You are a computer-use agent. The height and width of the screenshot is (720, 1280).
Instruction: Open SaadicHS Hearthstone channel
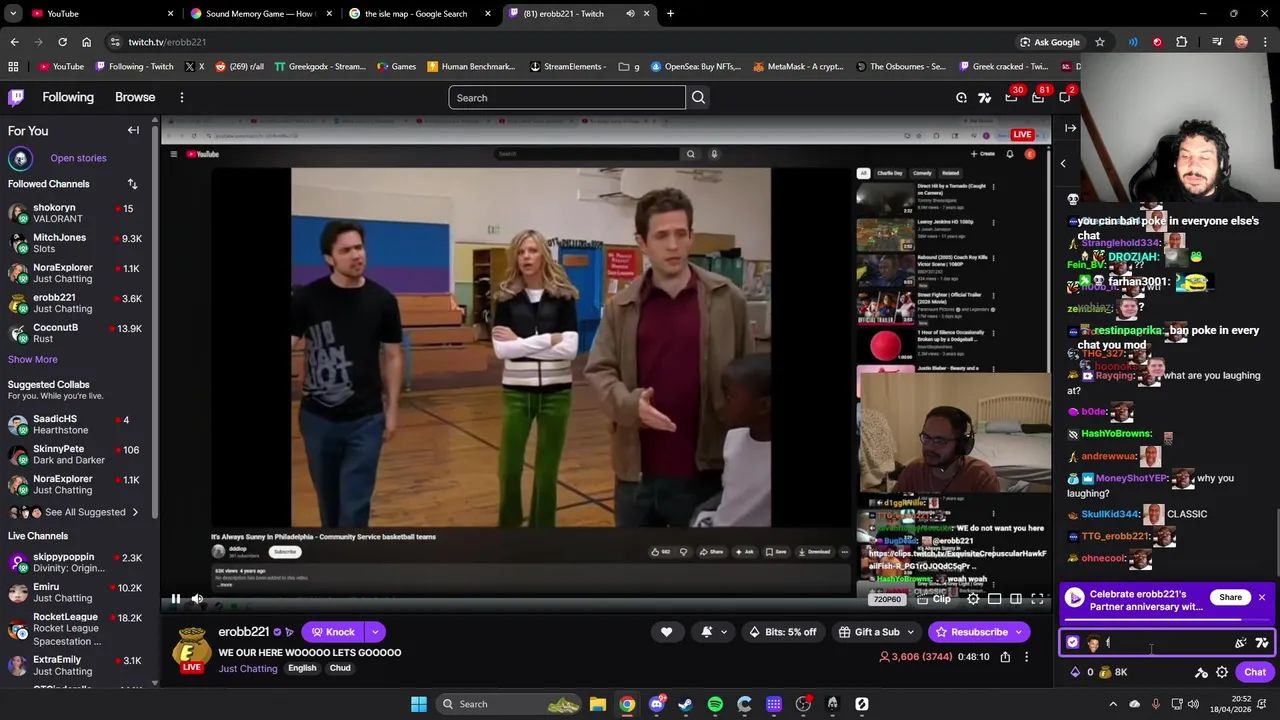pyautogui.click(x=77, y=424)
